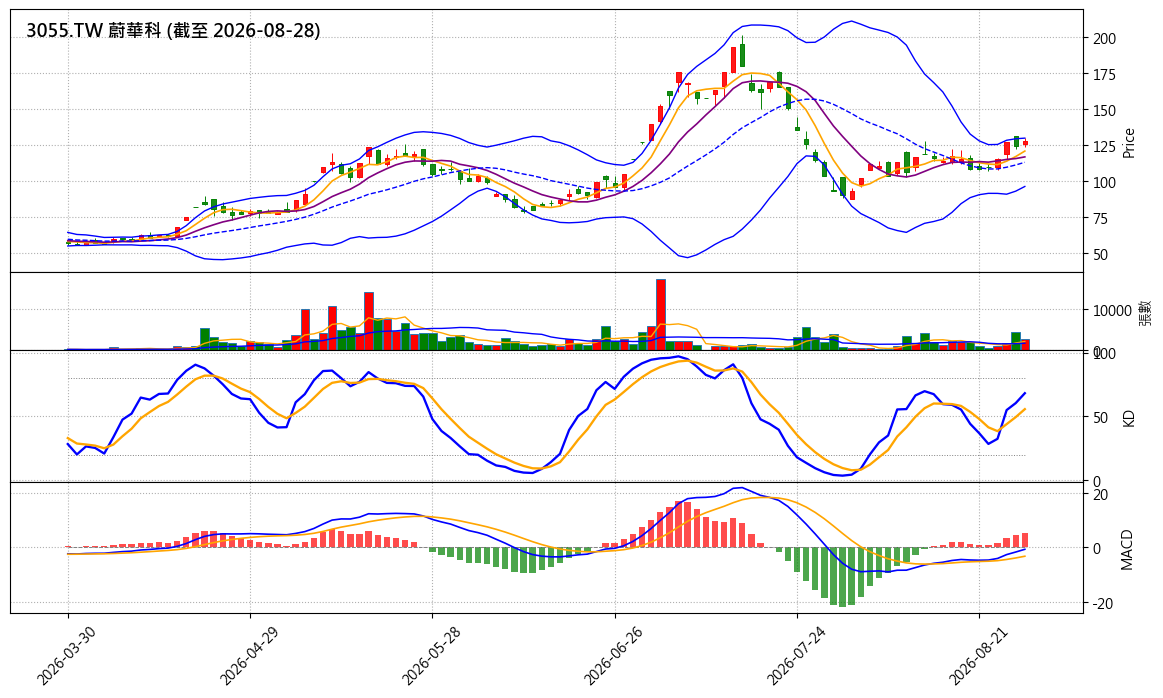
Task: Click the 20 tick on the MACD axis
Action: [1099, 495]
